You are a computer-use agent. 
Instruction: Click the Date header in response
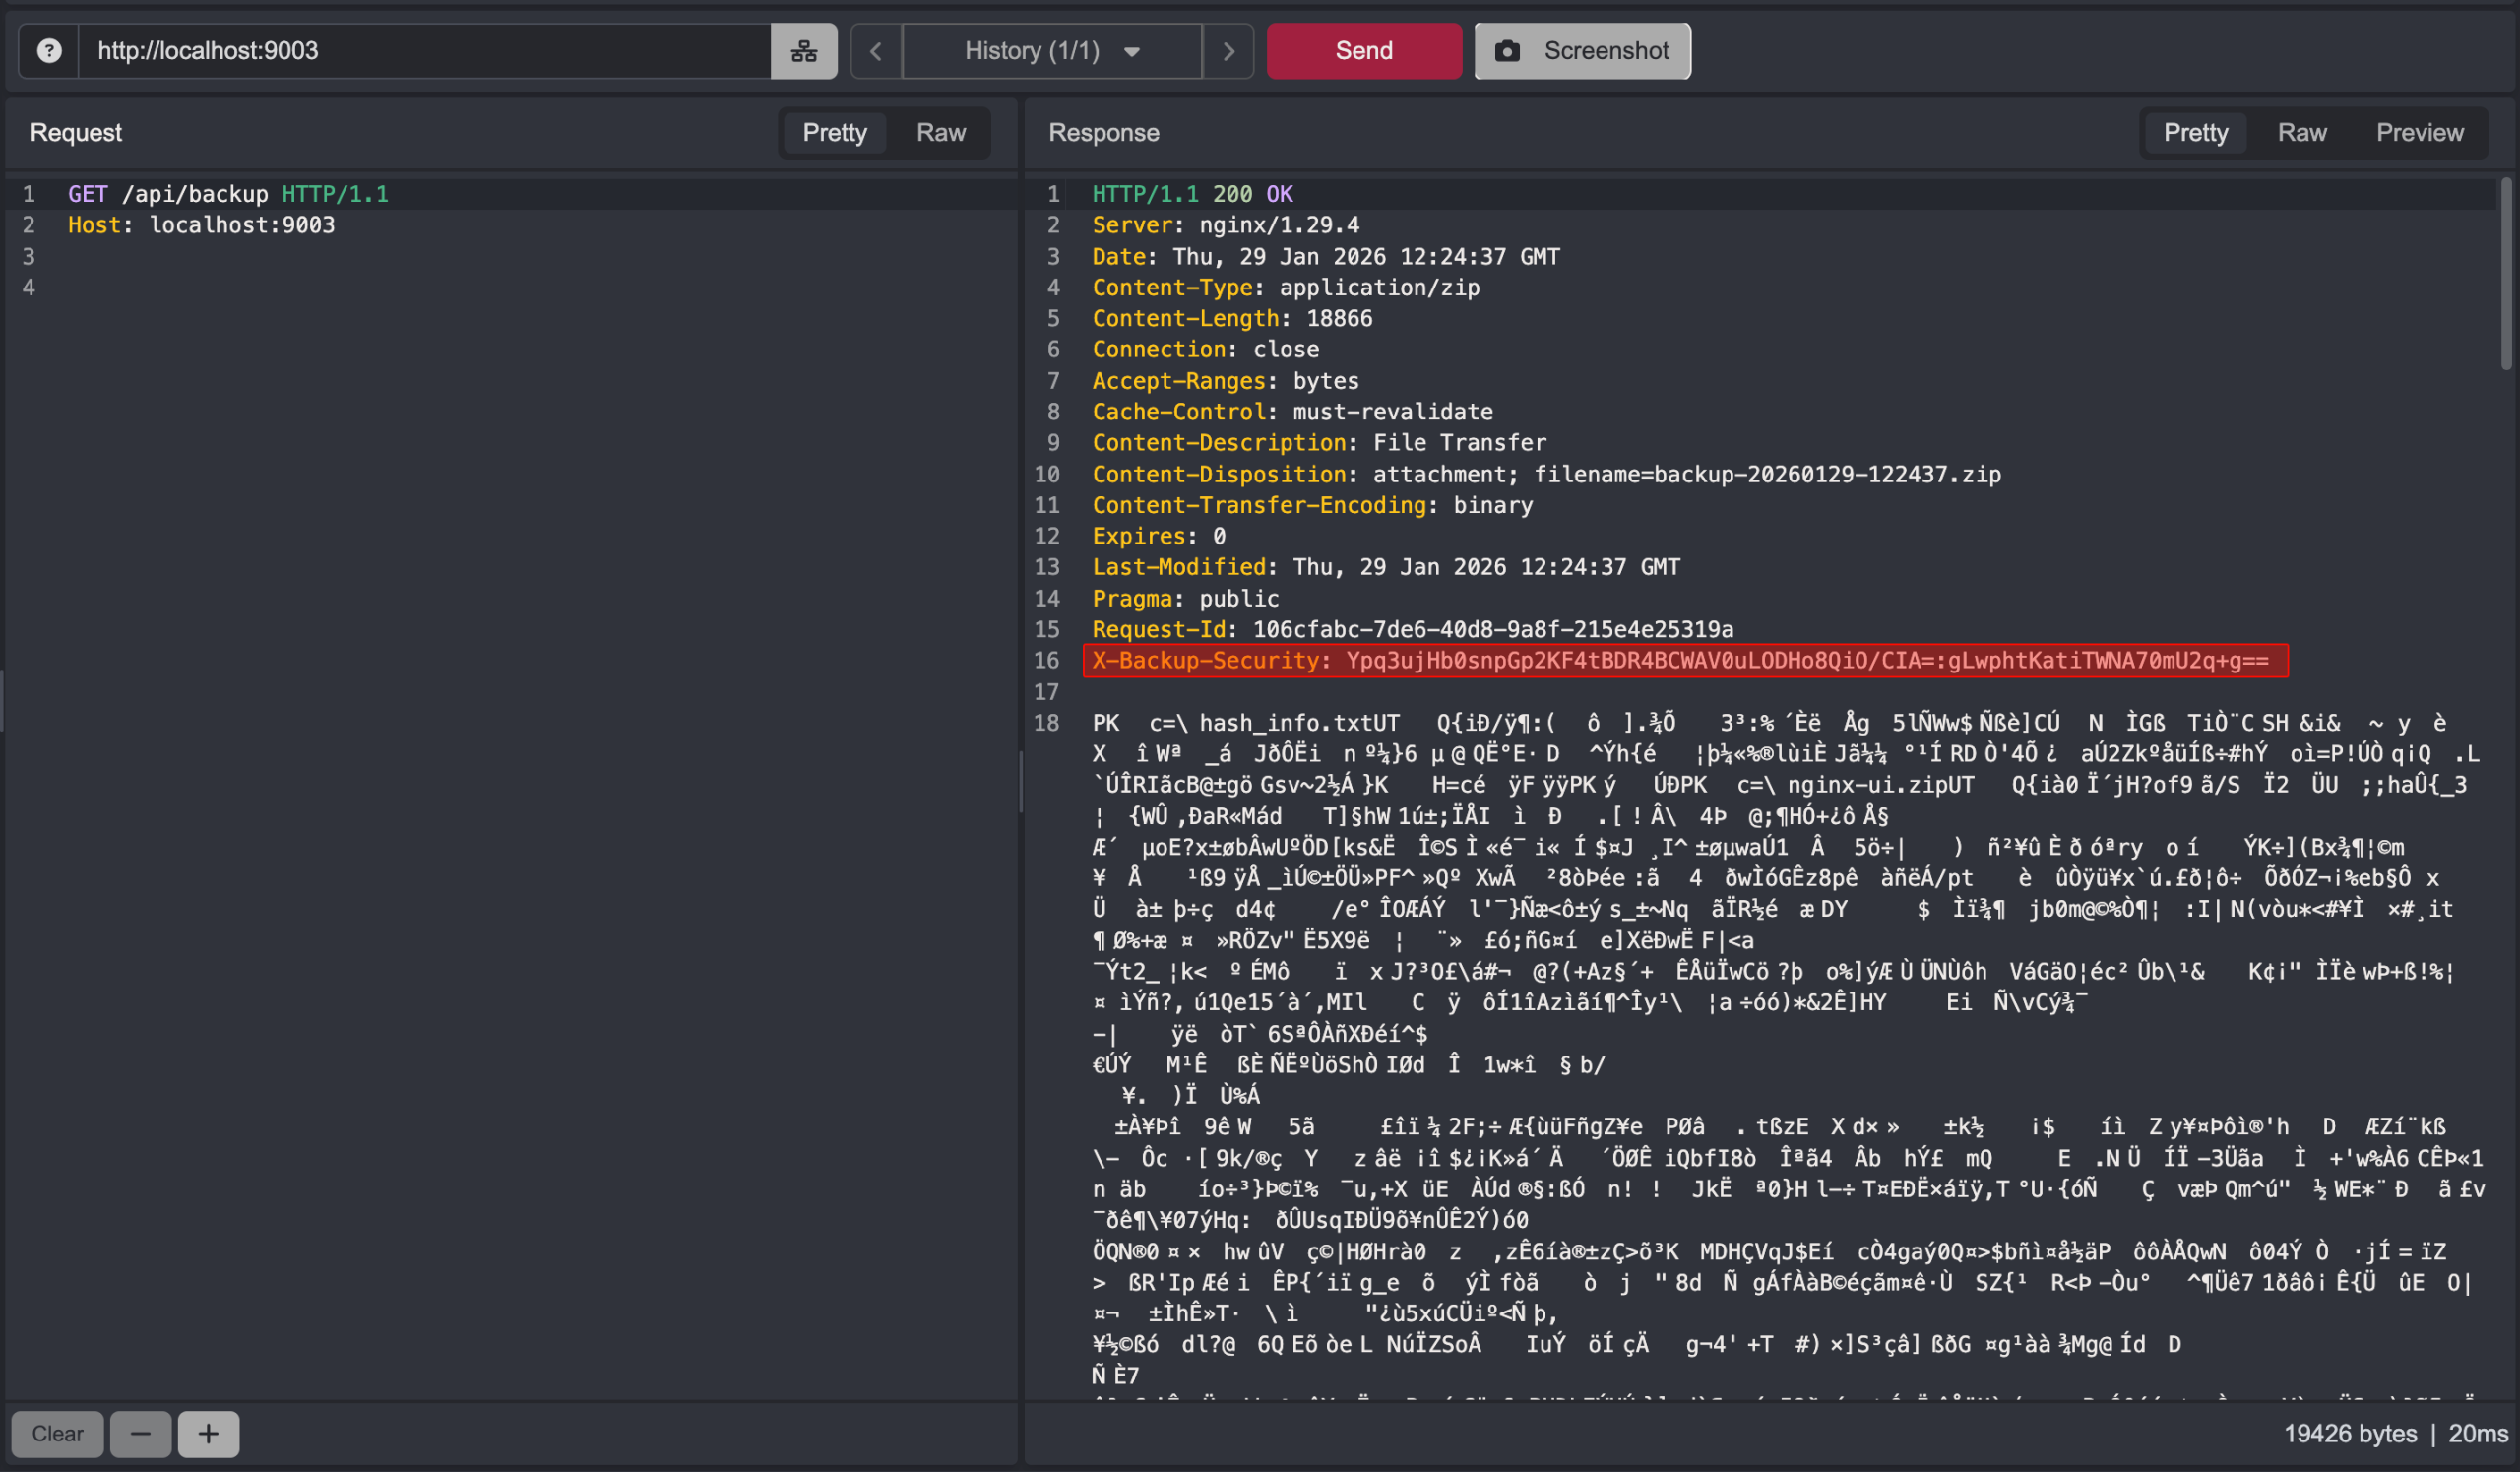(1325, 257)
